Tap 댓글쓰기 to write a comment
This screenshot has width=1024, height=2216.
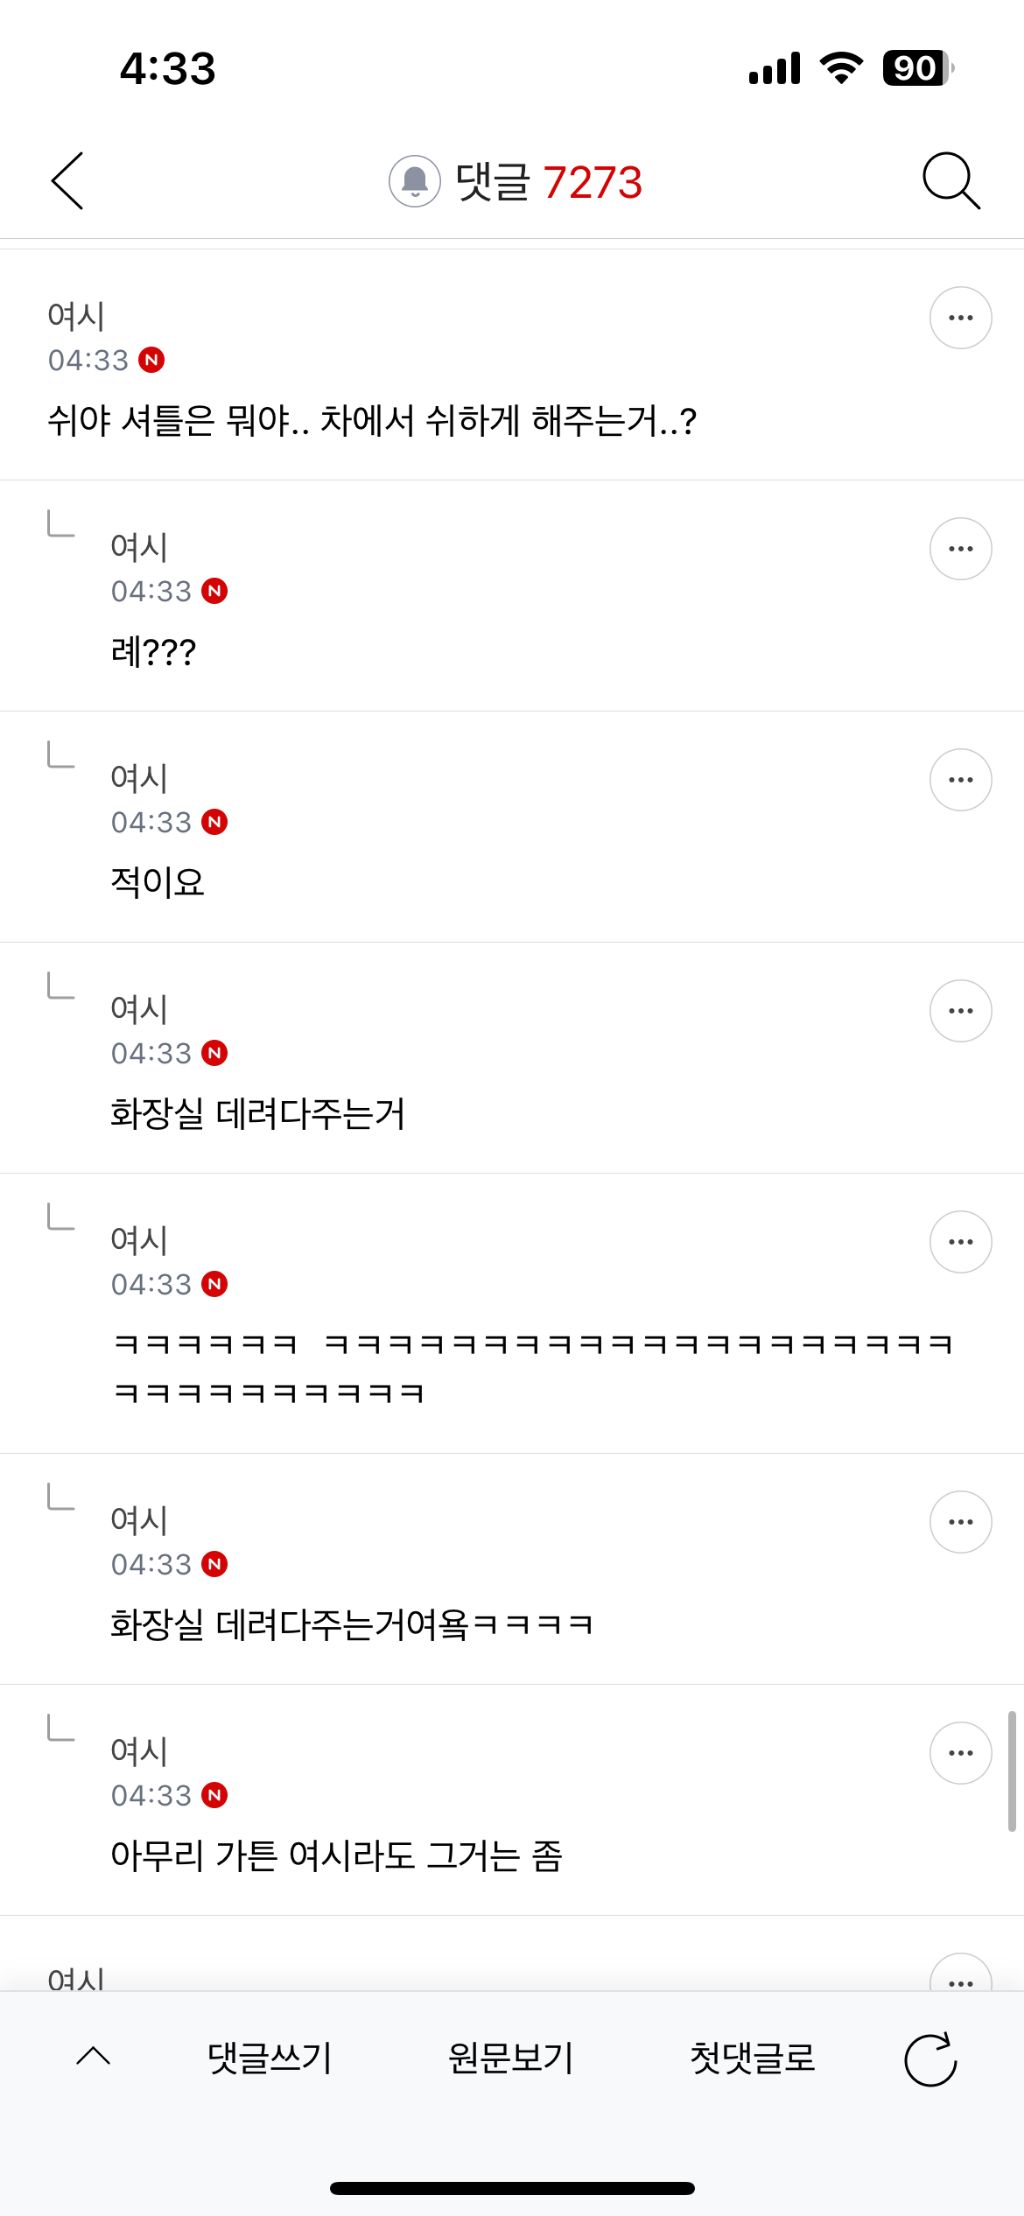pos(269,2058)
